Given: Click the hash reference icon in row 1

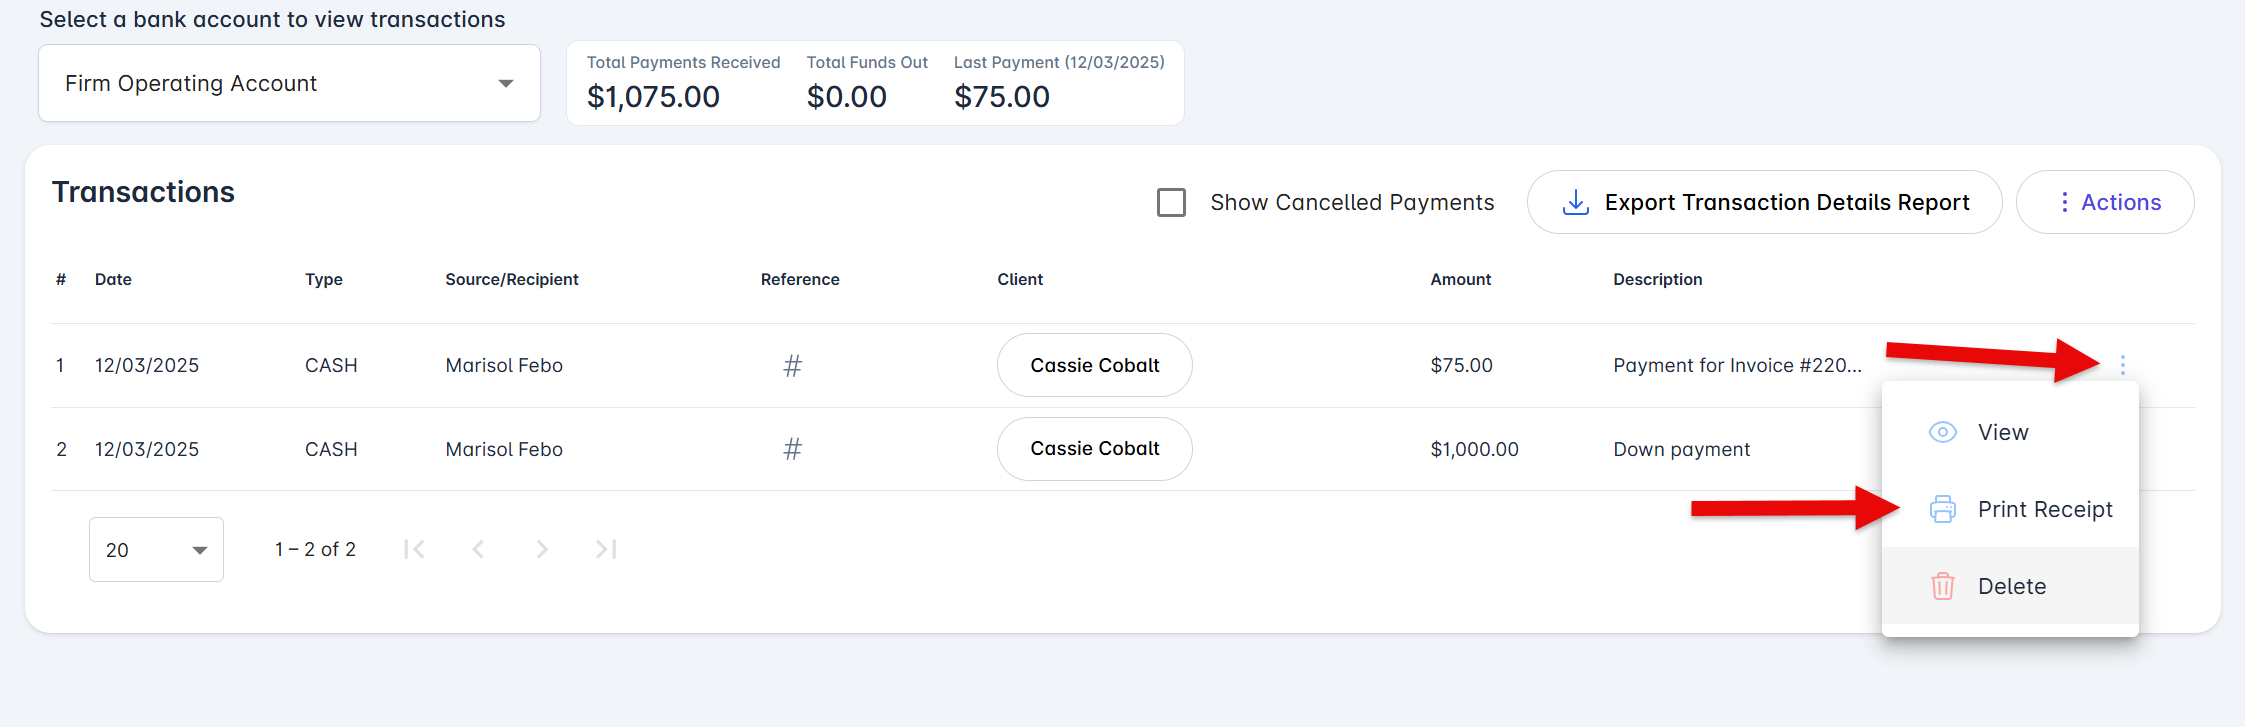Looking at the screenshot, I should (x=792, y=366).
